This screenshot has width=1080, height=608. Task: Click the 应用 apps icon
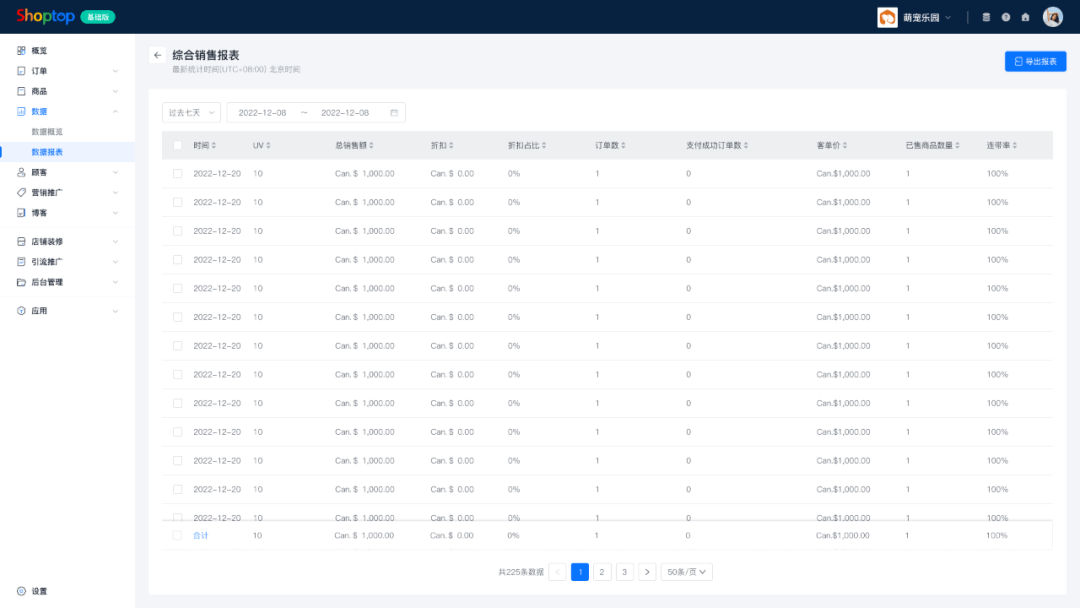pos(21,311)
